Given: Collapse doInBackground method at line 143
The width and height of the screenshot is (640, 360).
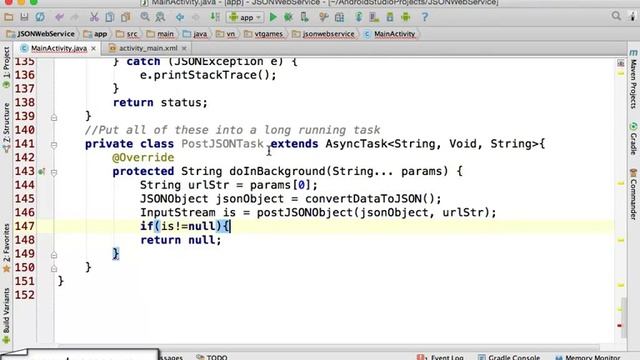Looking at the screenshot, I should 54,172.
